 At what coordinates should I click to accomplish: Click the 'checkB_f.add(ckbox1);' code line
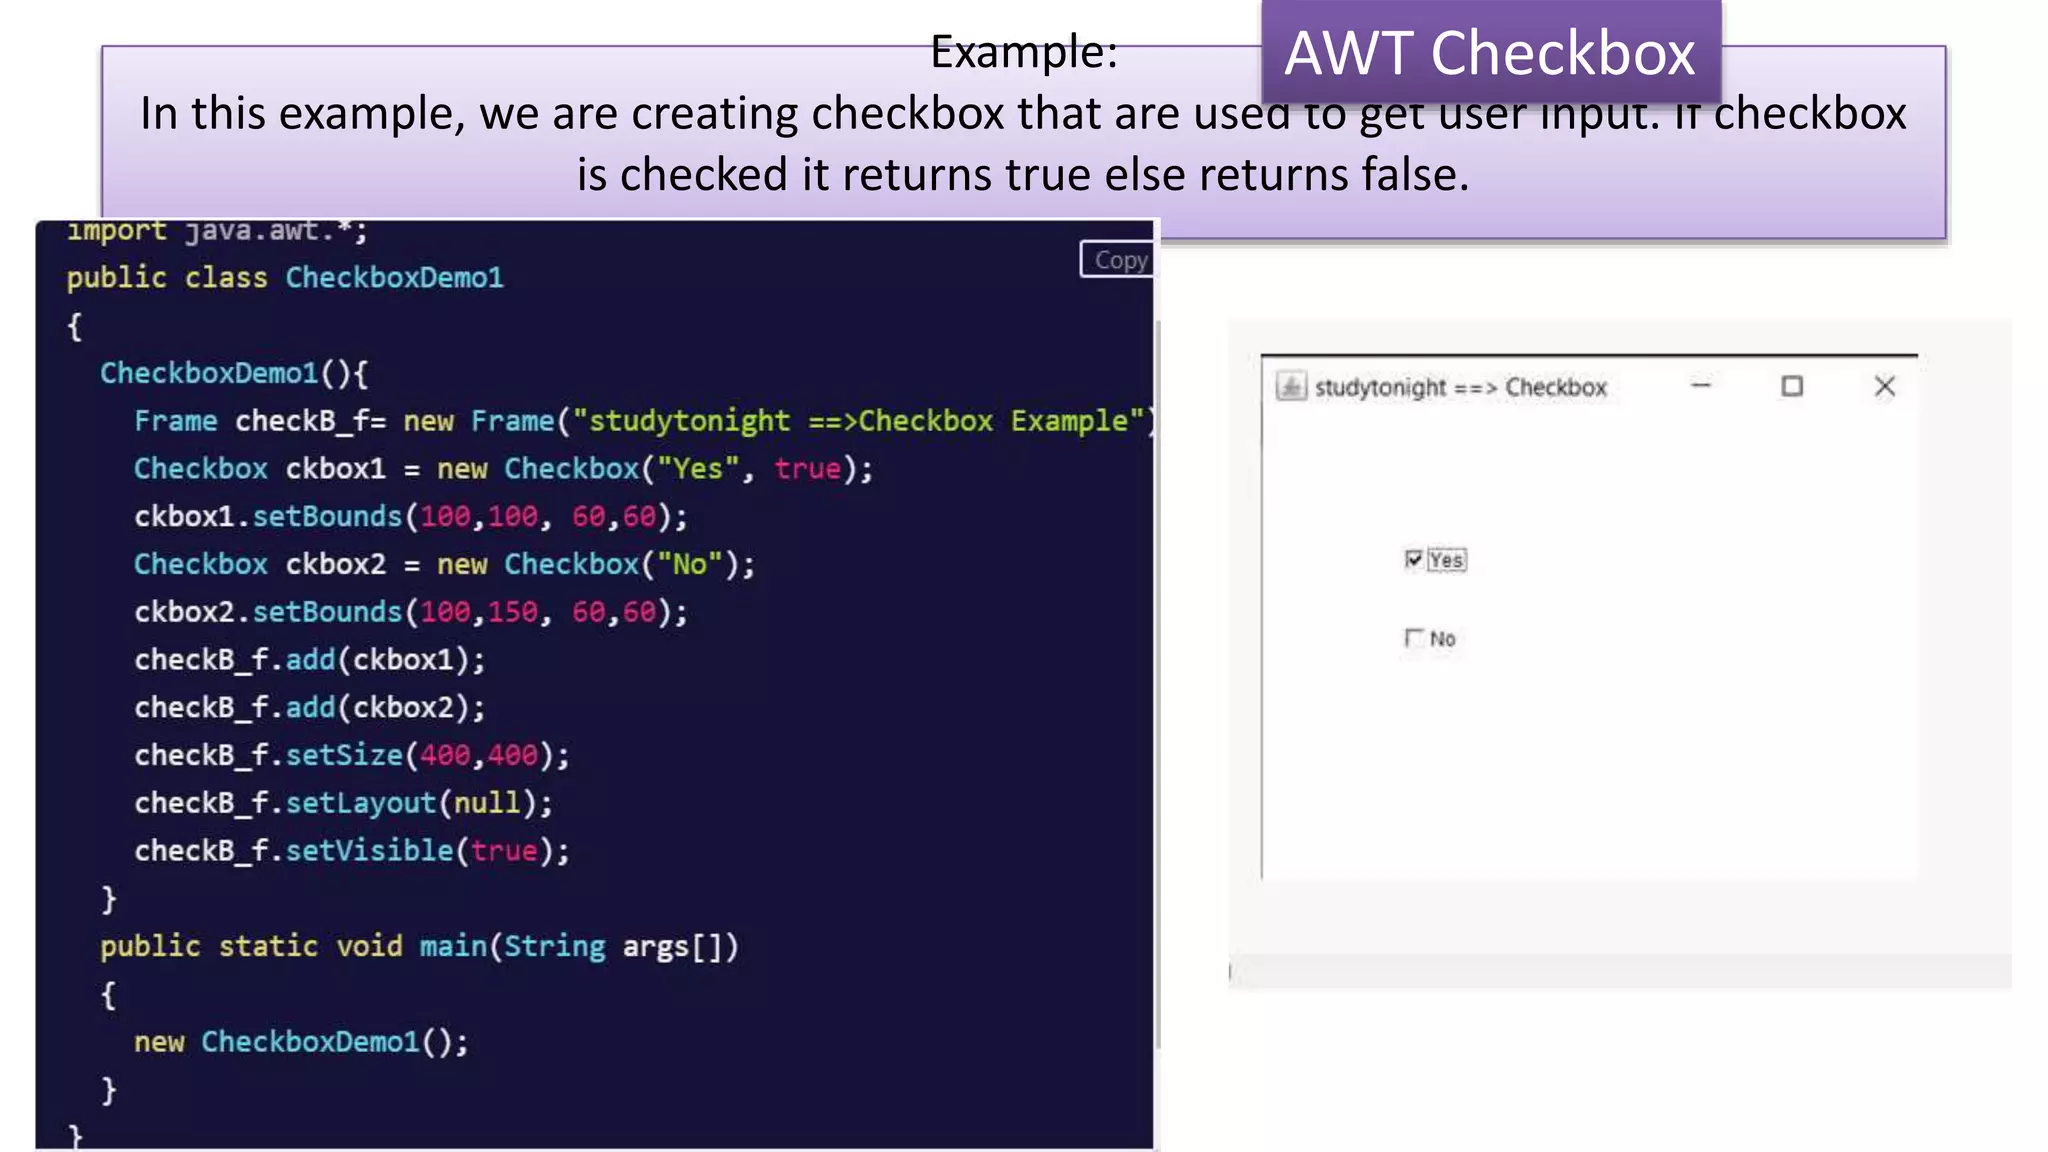[x=310, y=660]
